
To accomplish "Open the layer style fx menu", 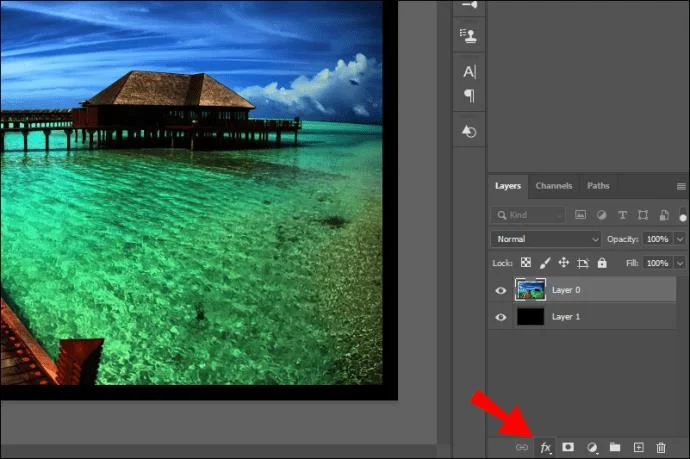I will coord(545,447).
